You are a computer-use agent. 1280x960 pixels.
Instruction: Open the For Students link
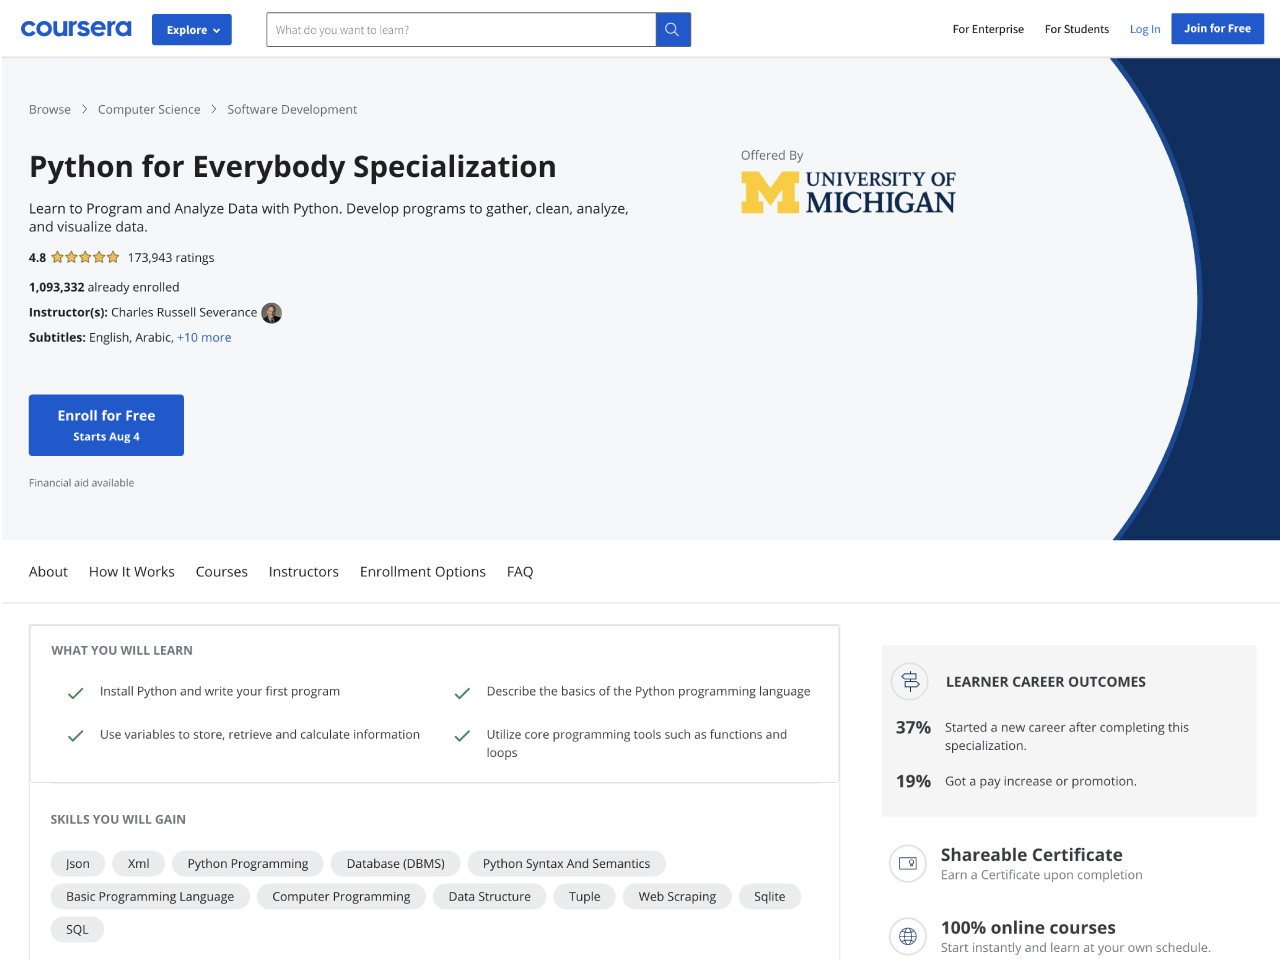pyautogui.click(x=1077, y=29)
